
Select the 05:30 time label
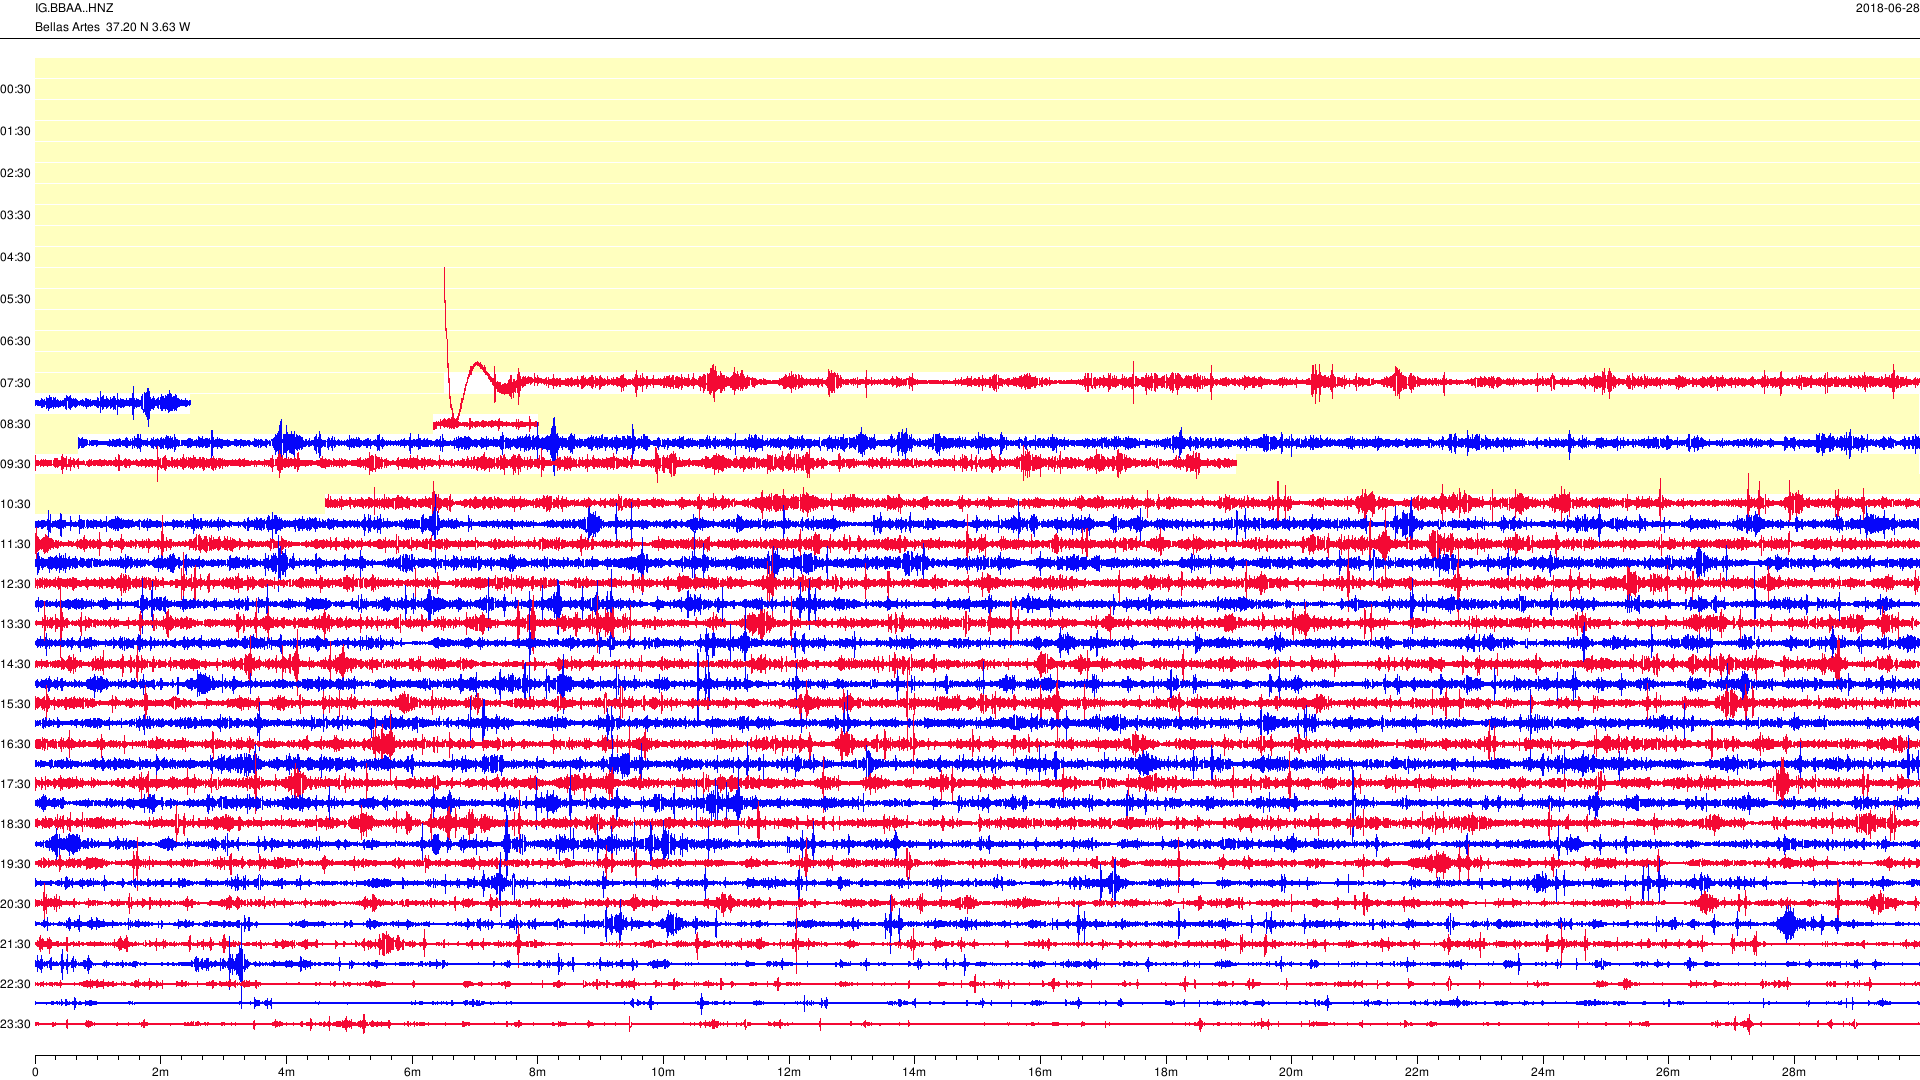coord(15,299)
